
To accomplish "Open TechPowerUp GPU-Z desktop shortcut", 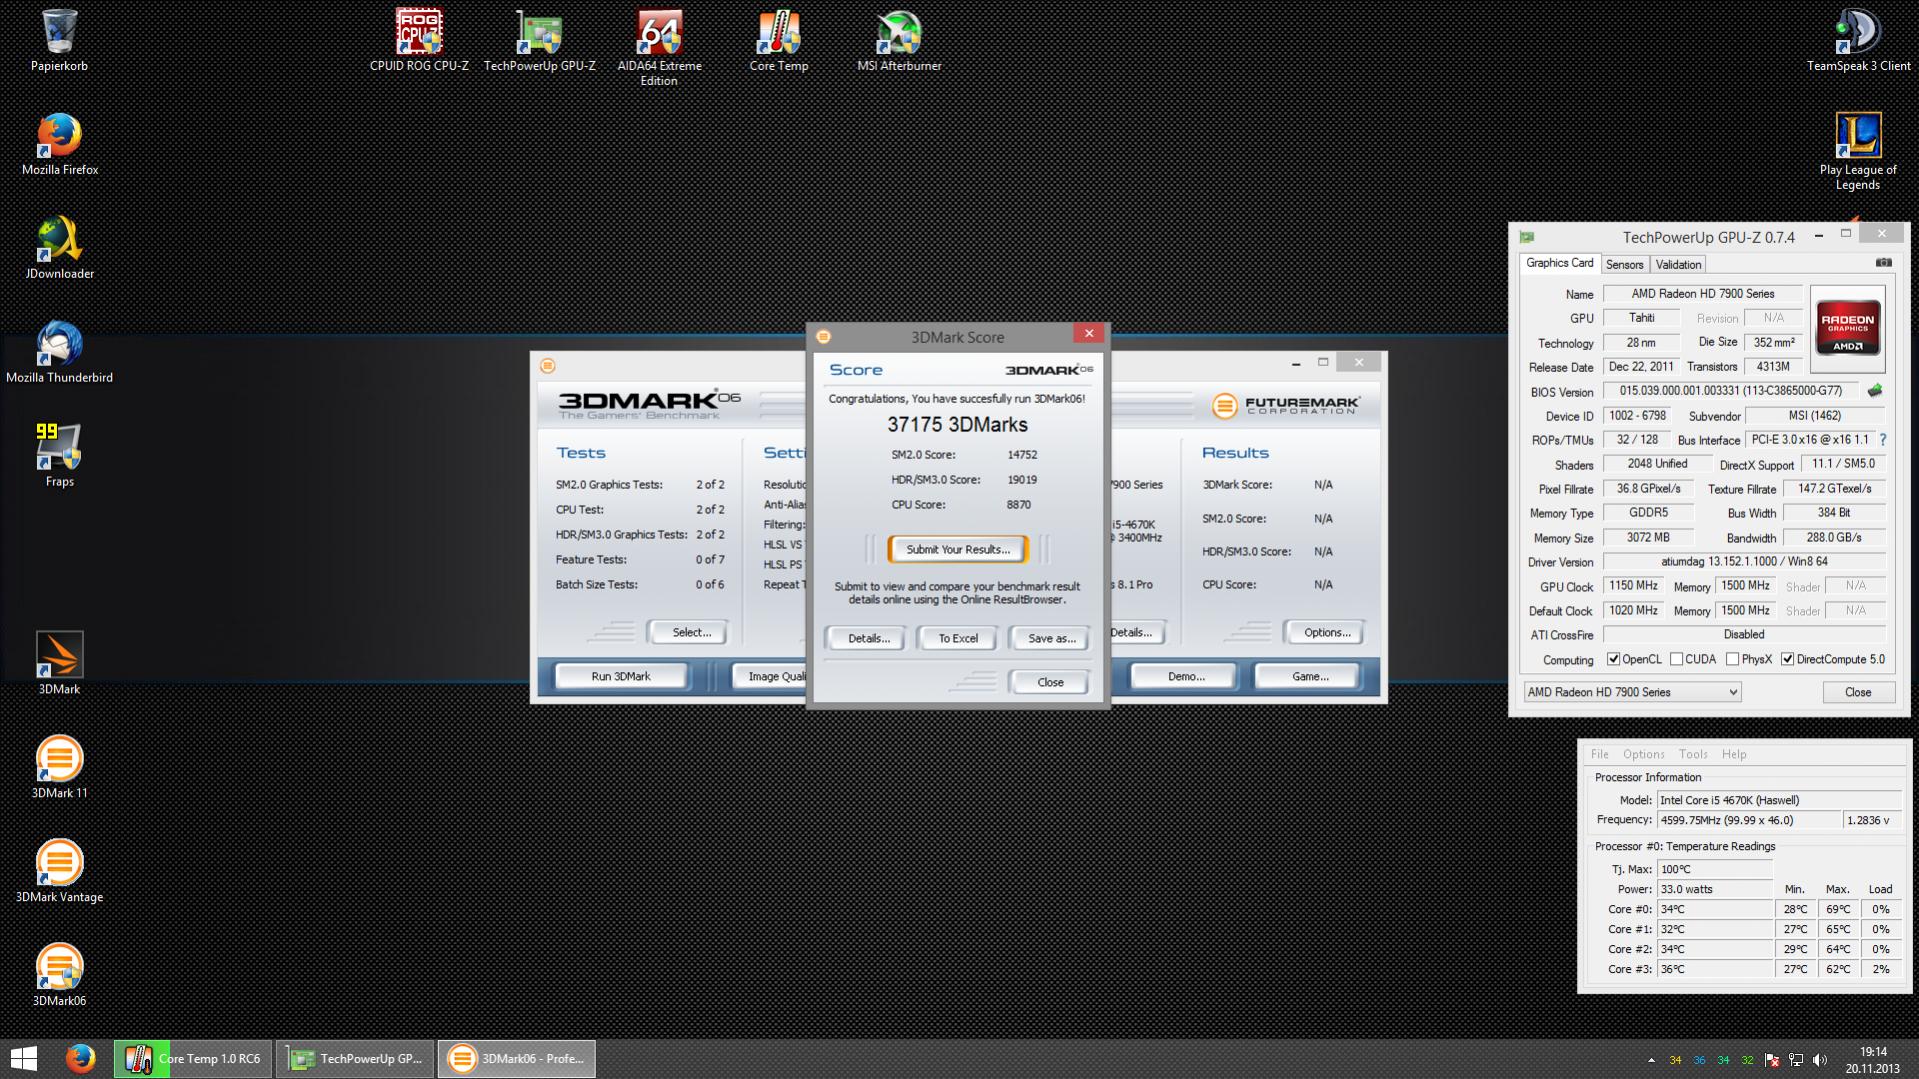I will tap(539, 41).
